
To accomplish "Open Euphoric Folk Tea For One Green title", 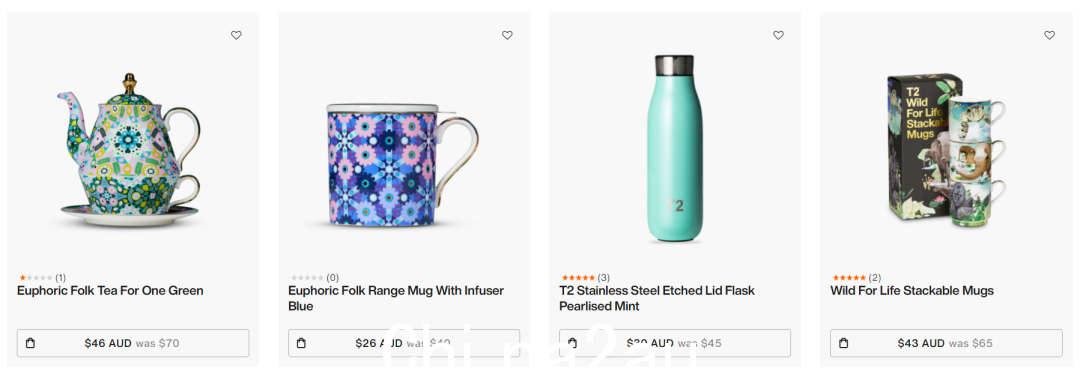I will tap(110, 291).
